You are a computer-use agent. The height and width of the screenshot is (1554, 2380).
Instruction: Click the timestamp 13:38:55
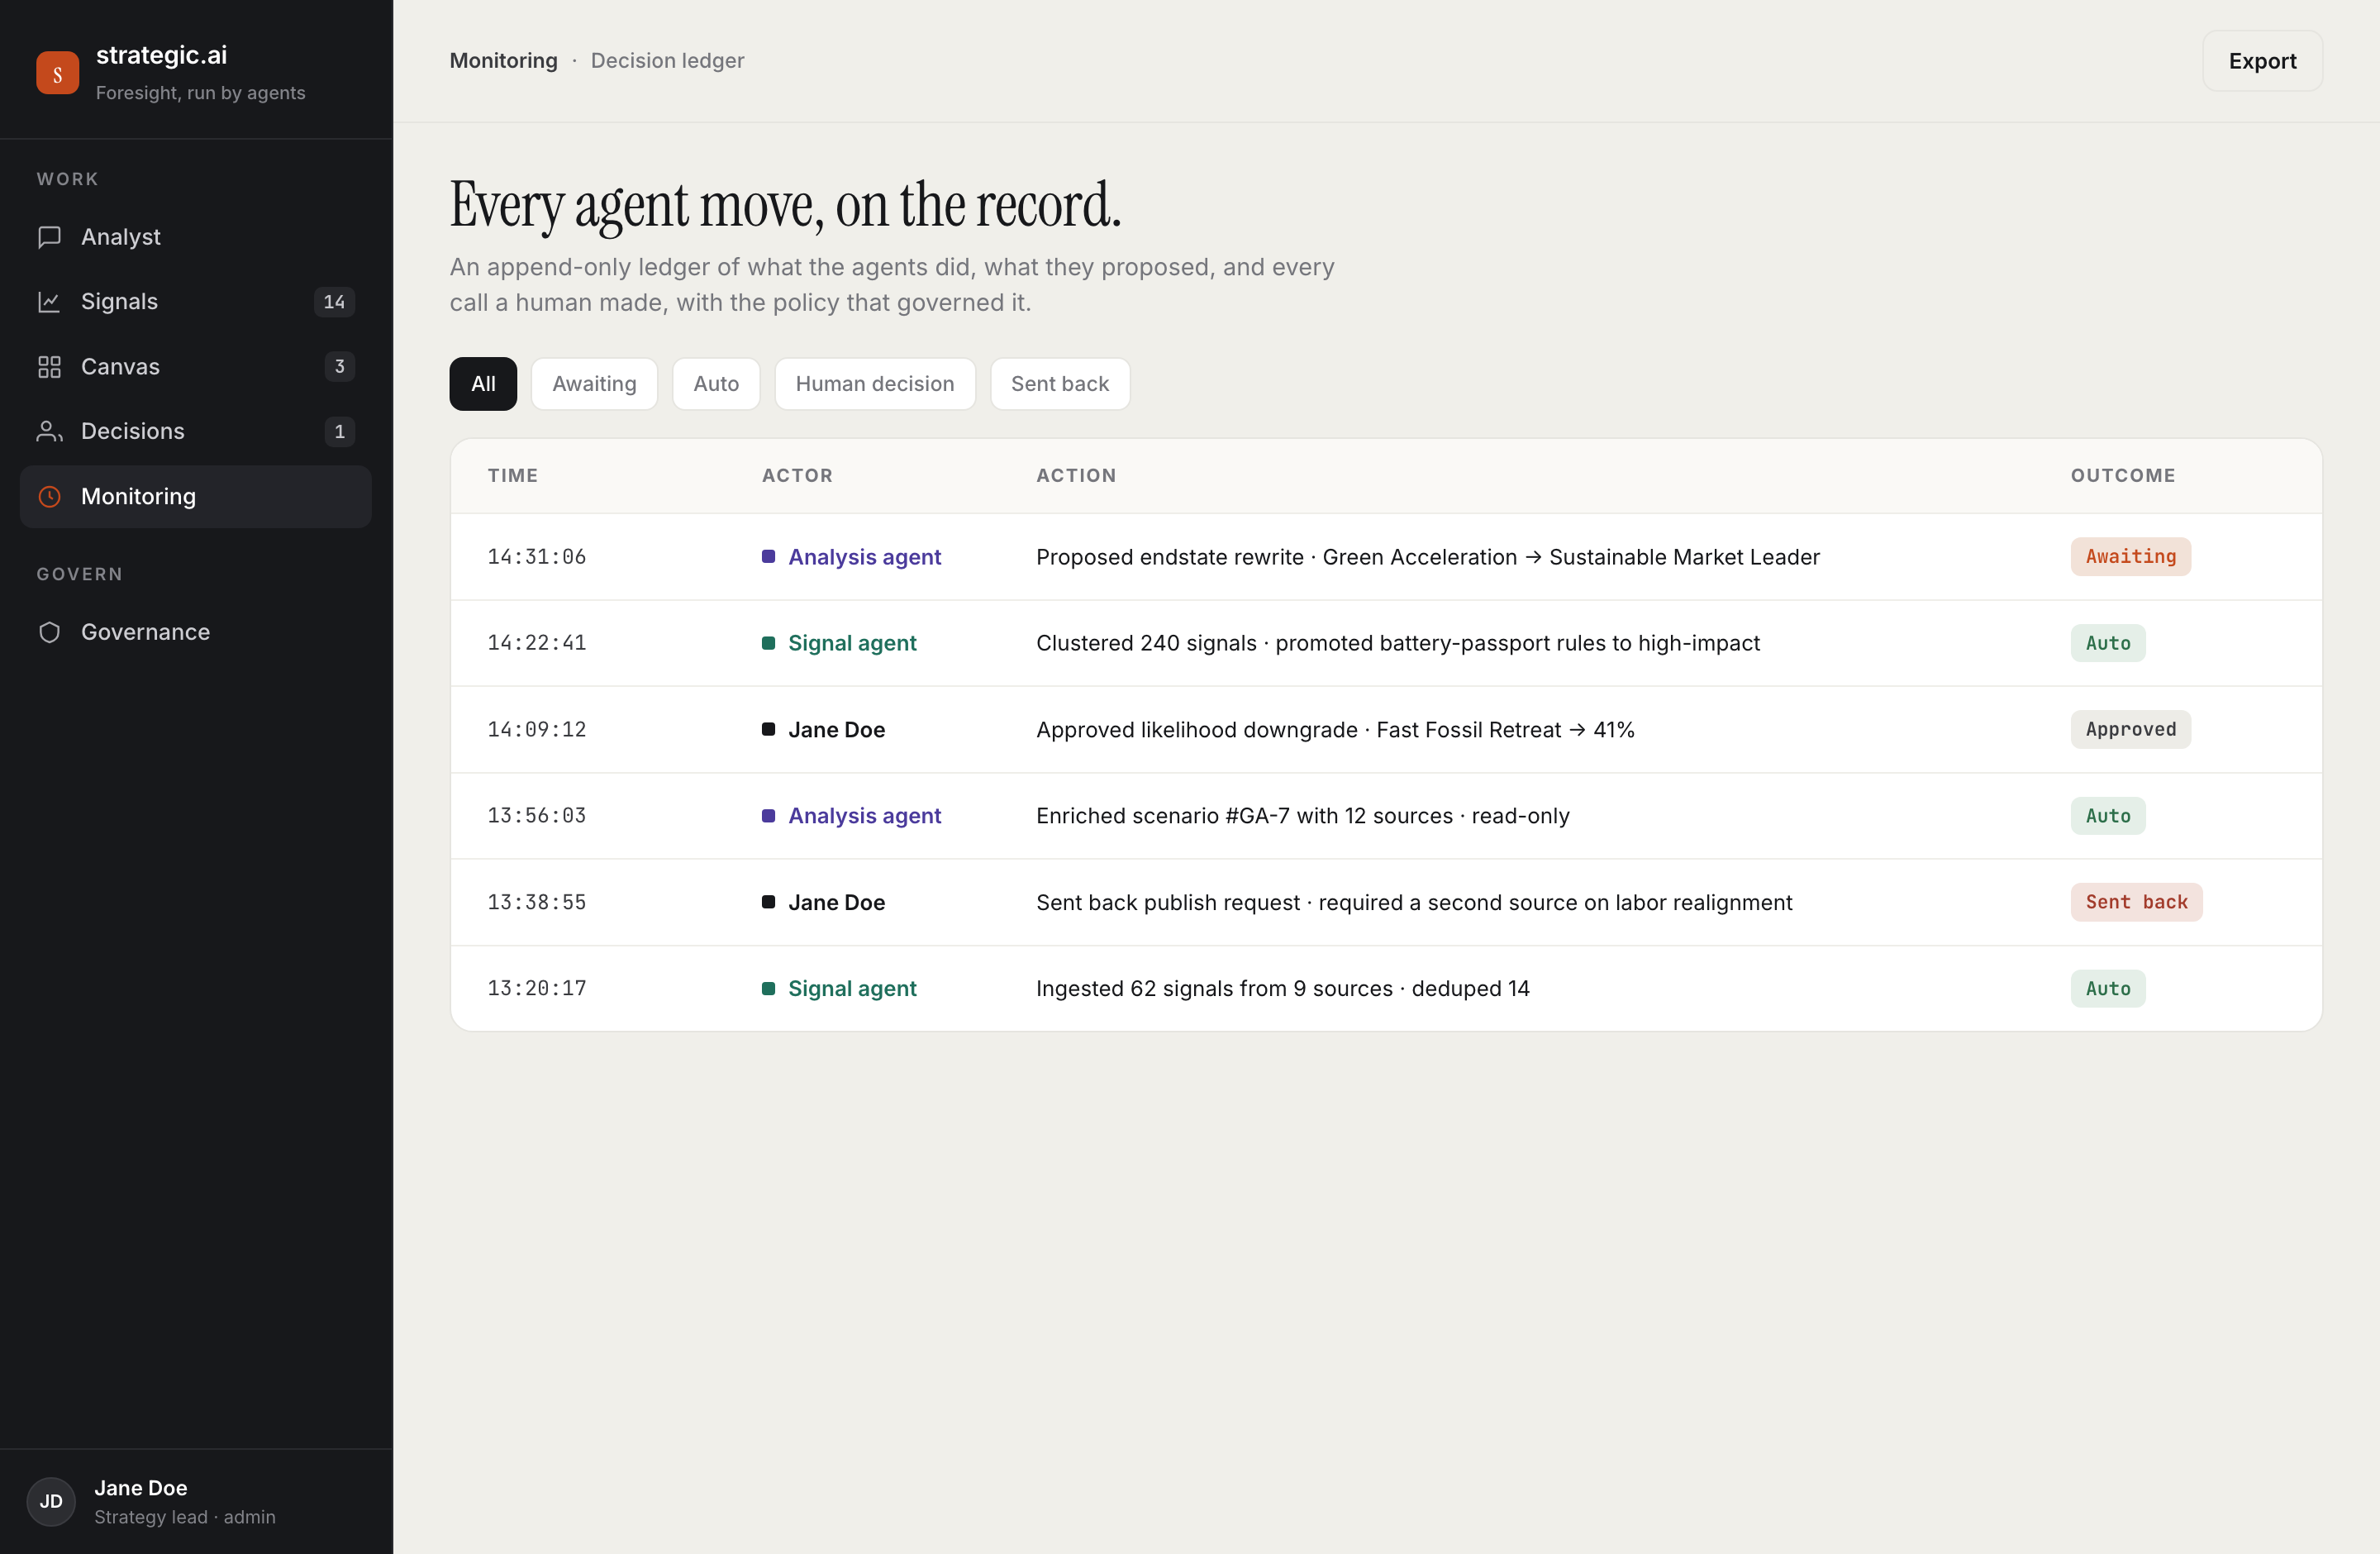coord(537,903)
